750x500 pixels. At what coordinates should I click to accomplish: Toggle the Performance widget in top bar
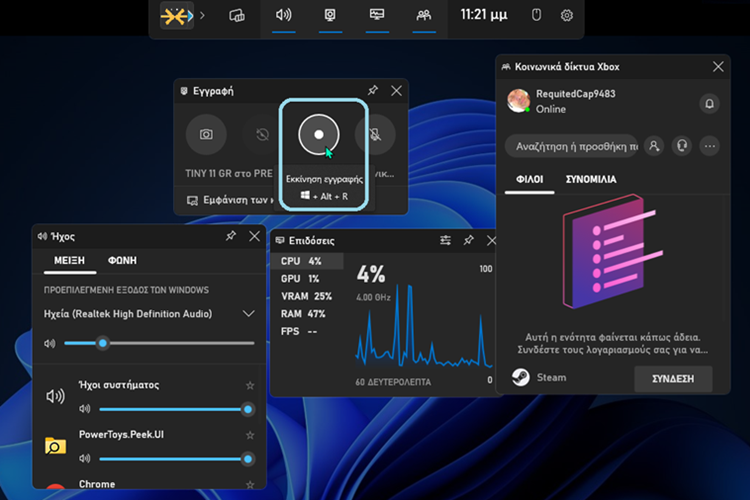[x=377, y=15]
